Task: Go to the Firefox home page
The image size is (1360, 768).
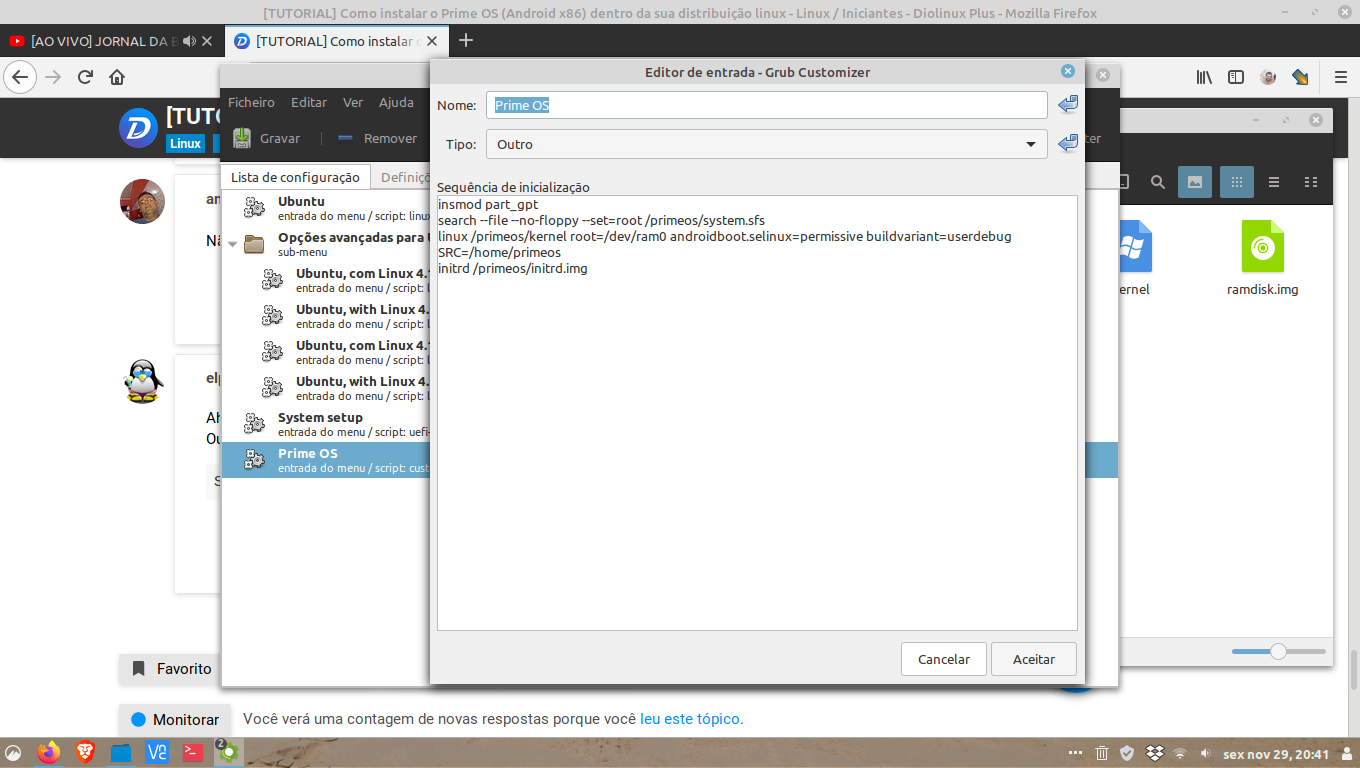Action: 117,77
